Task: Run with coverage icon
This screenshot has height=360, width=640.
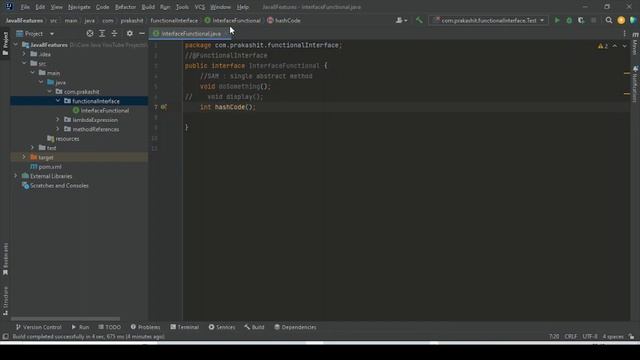Action: point(581,20)
